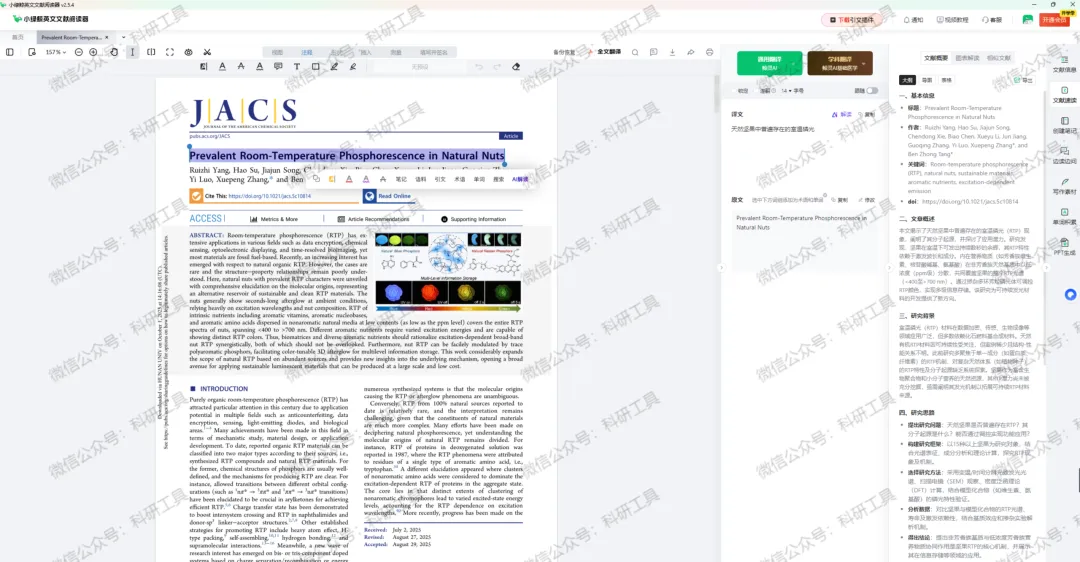Click the underline text annotation tool
The image size is (1080, 562).
click(x=222, y=67)
